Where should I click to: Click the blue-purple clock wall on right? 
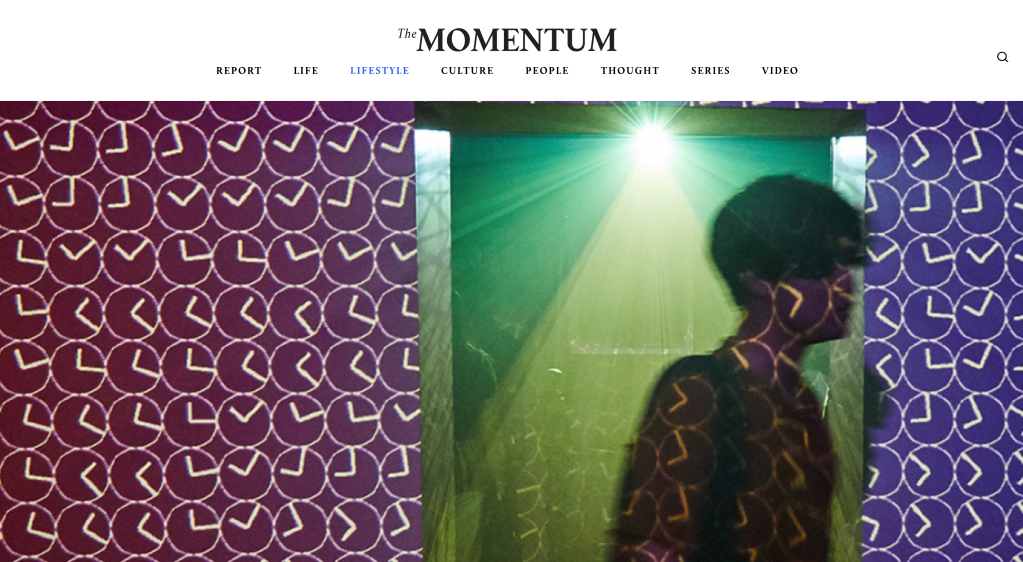pos(943,332)
